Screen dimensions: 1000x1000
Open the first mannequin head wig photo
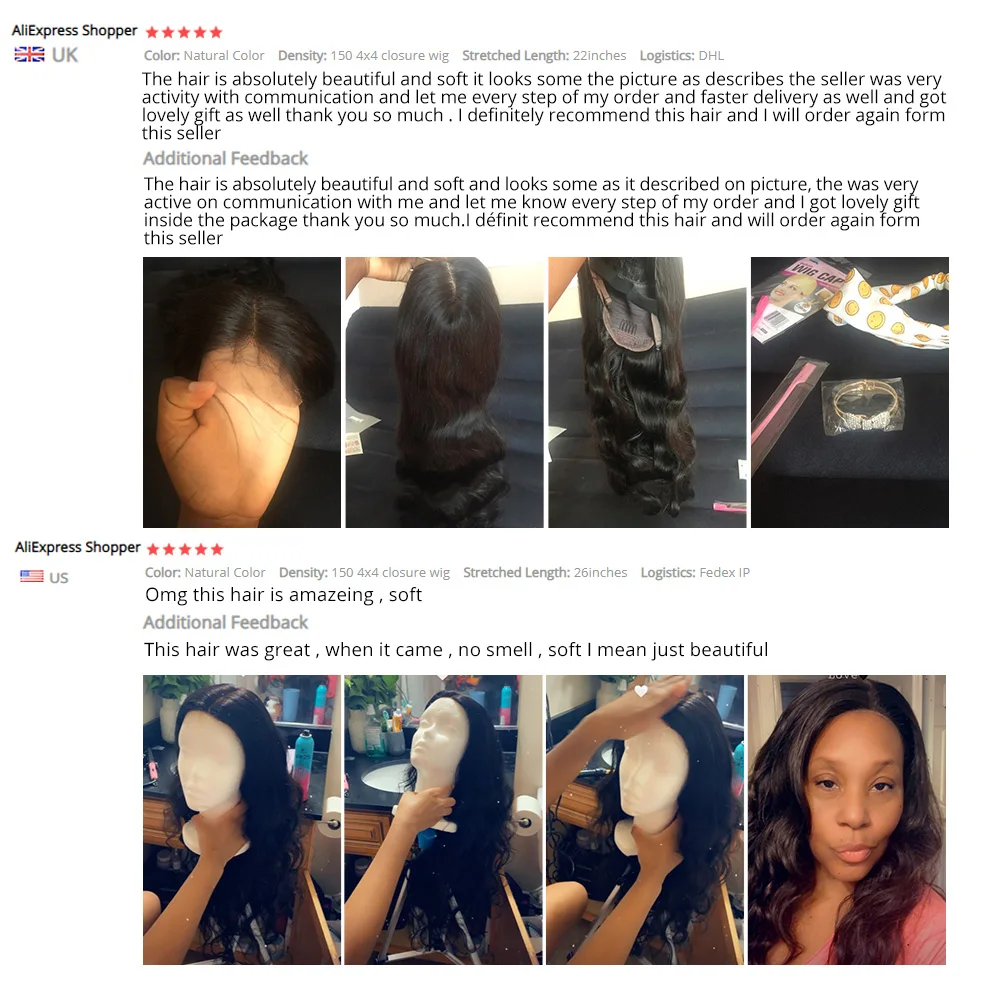click(x=242, y=820)
